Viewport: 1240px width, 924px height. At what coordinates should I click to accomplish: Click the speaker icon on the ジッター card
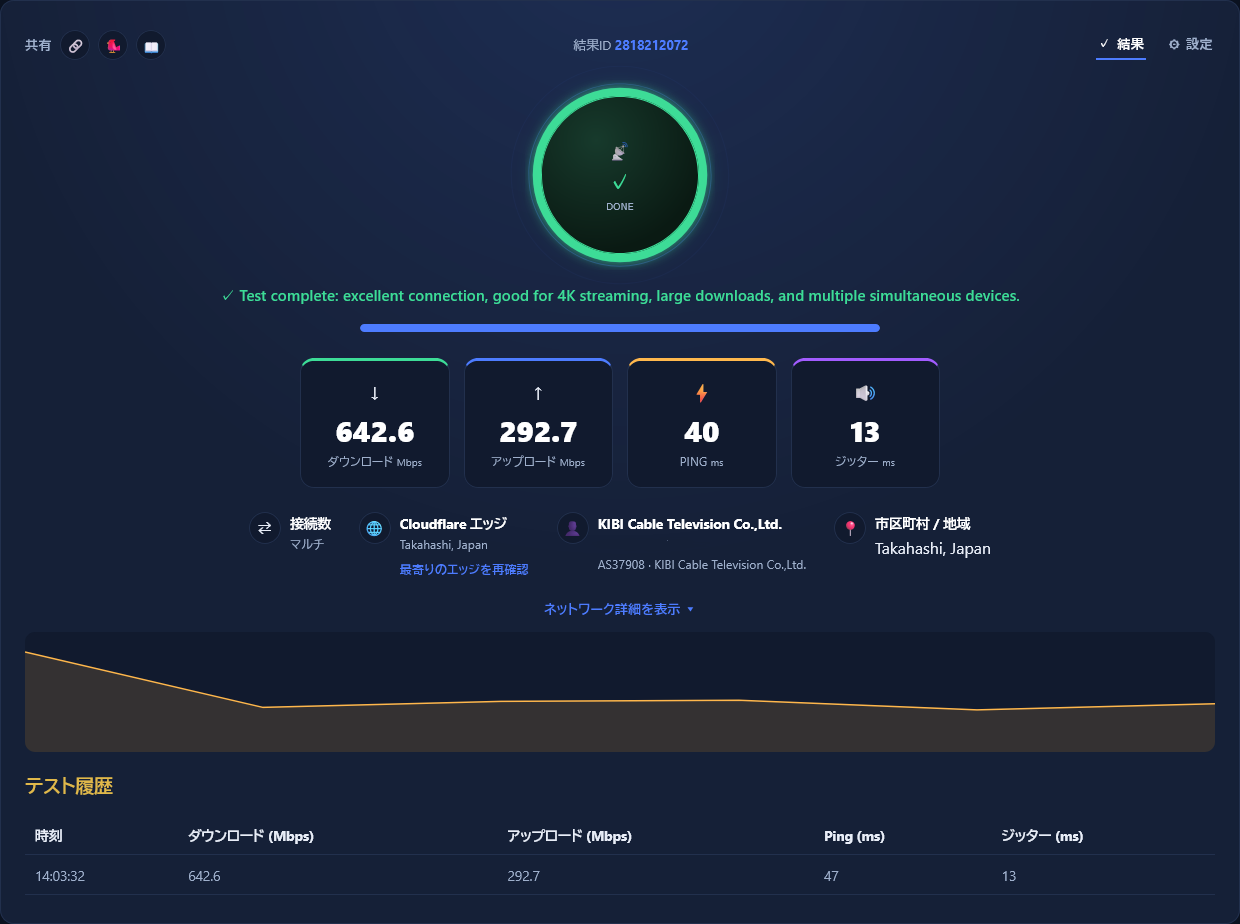point(865,393)
